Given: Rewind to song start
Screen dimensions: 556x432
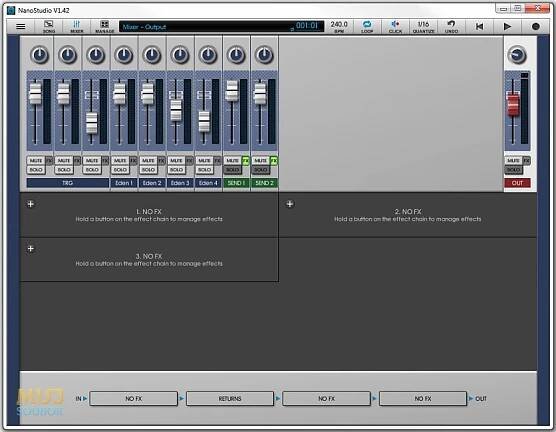Looking at the screenshot, I should (x=479, y=26).
